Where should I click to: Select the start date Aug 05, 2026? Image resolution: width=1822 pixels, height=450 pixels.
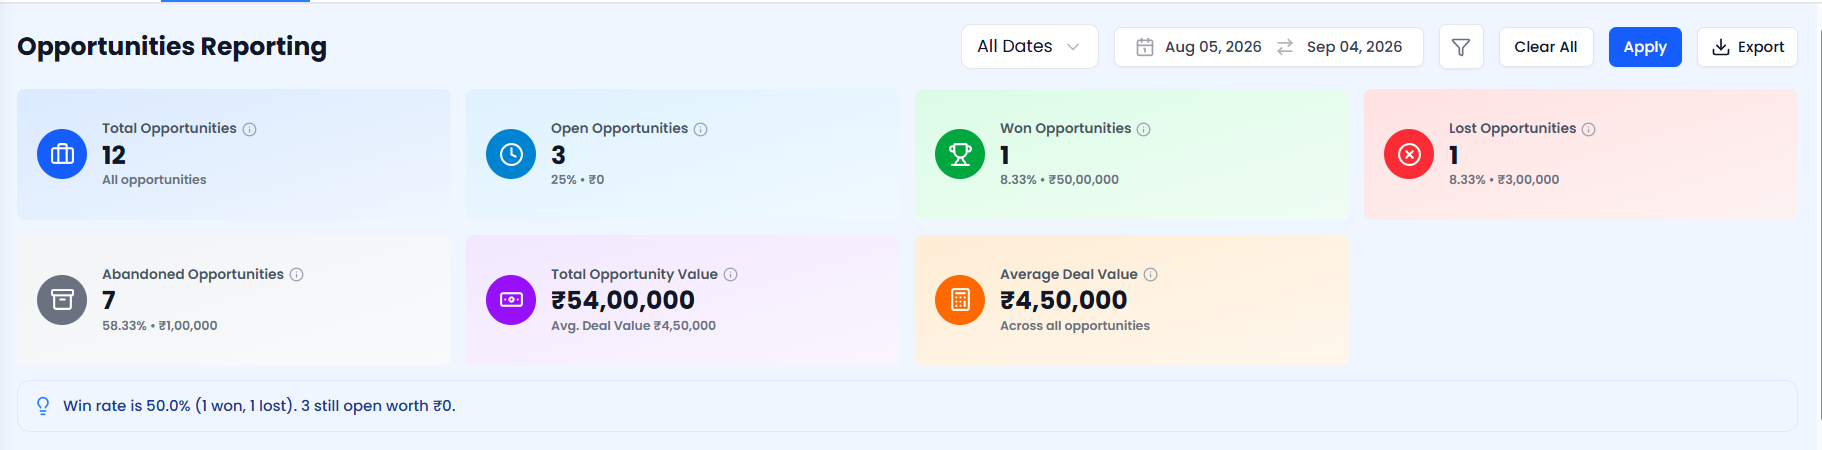1213,47
